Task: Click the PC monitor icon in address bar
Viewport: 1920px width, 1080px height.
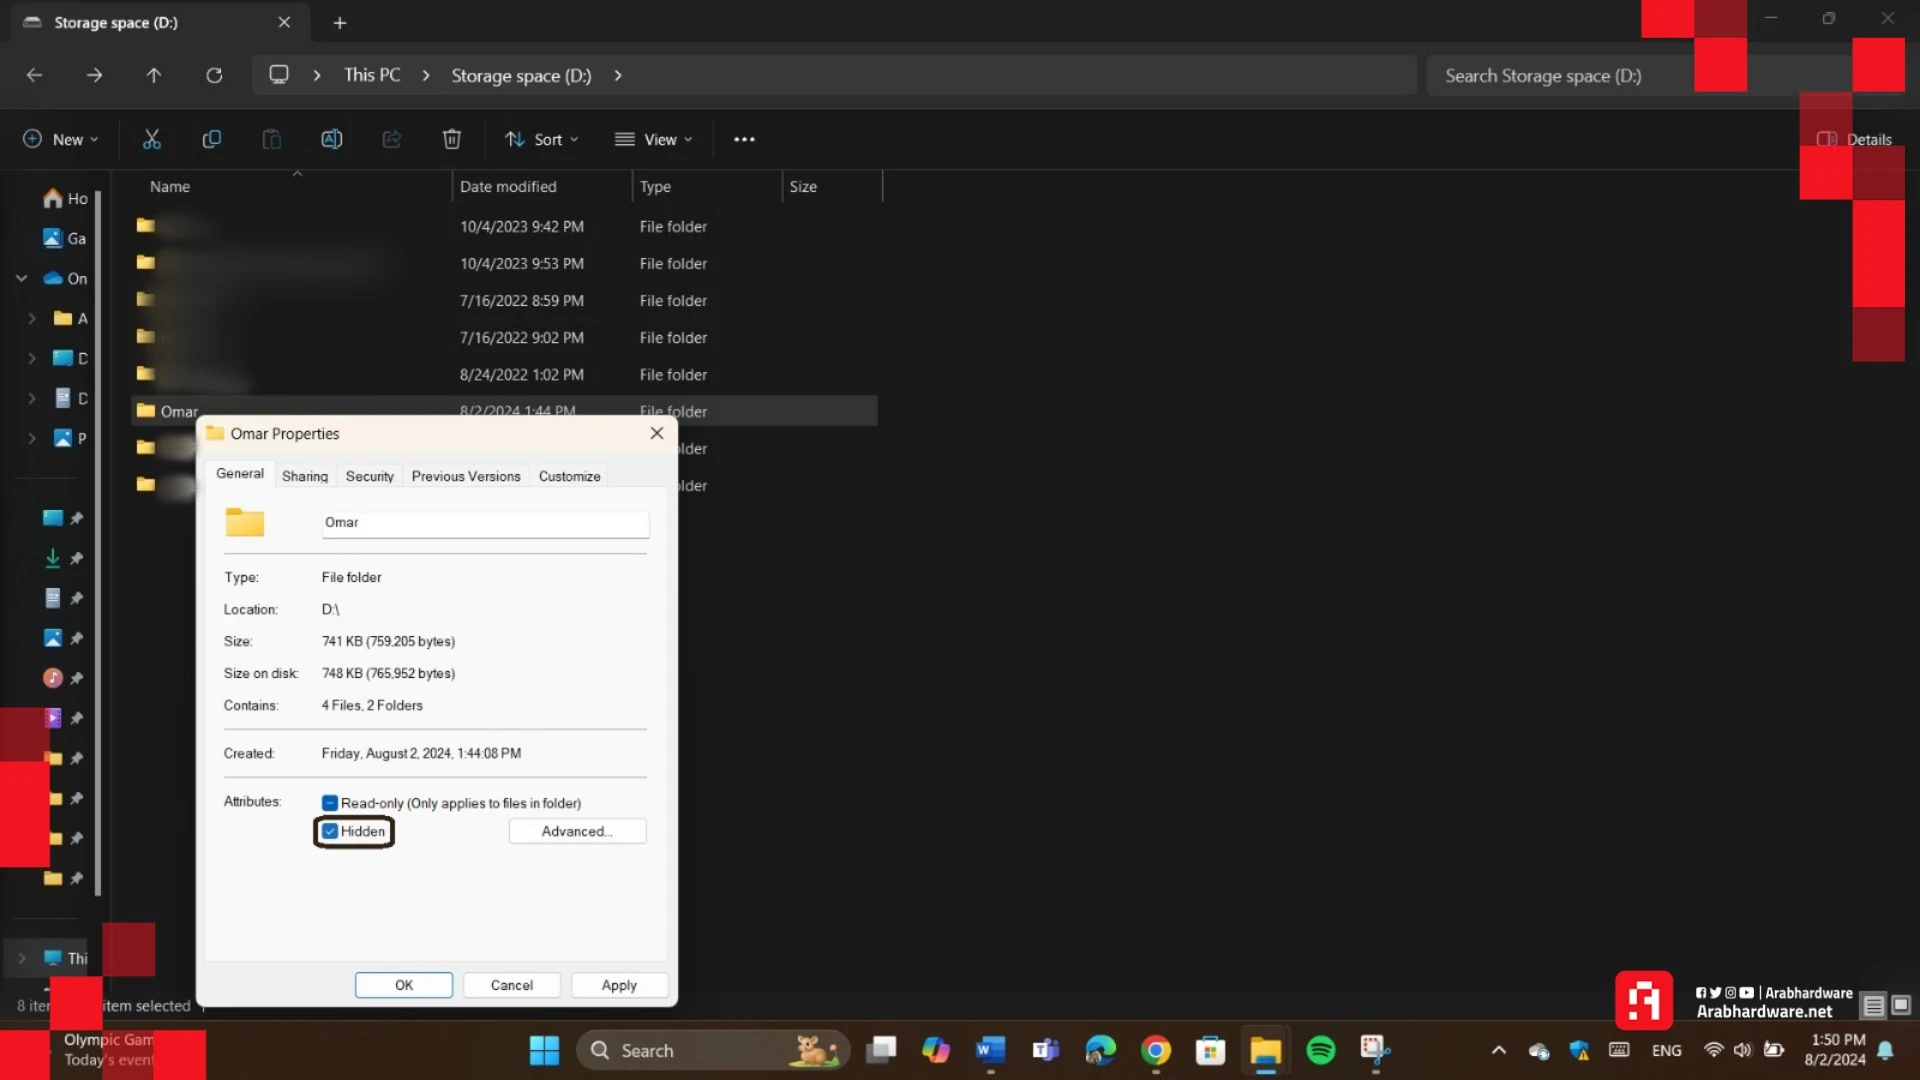Action: (x=279, y=75)
